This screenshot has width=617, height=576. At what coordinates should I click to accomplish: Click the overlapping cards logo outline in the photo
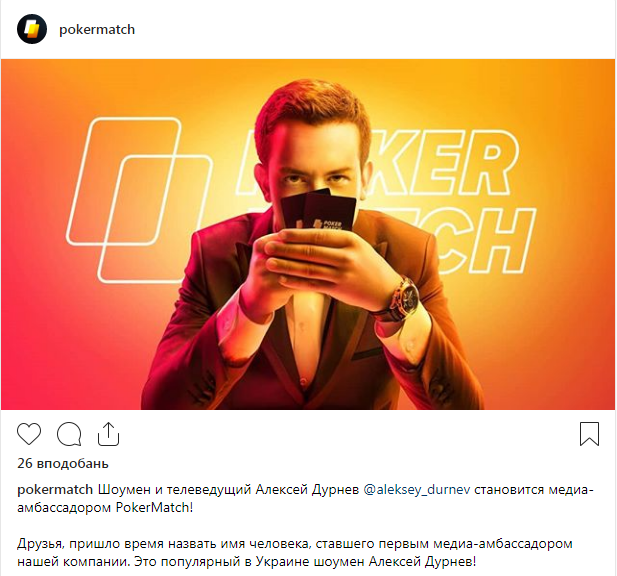[x=137, y=200]
